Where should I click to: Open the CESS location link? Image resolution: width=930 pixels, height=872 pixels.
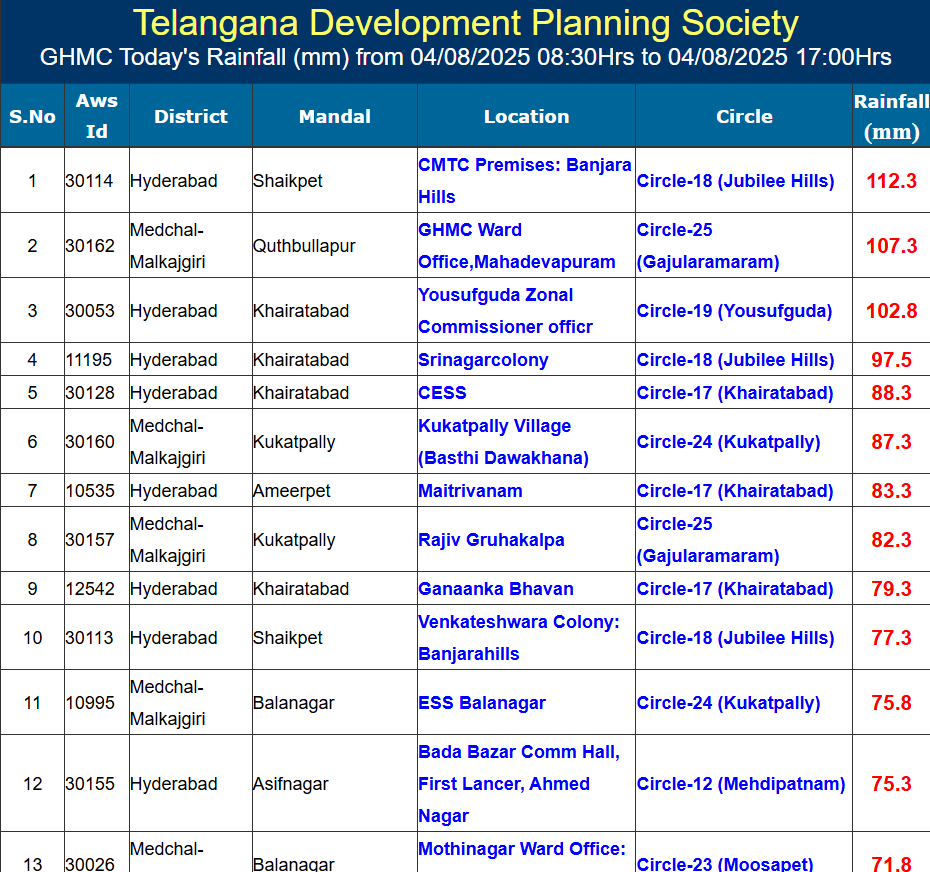pyautogui.click(x=442, y=393)
